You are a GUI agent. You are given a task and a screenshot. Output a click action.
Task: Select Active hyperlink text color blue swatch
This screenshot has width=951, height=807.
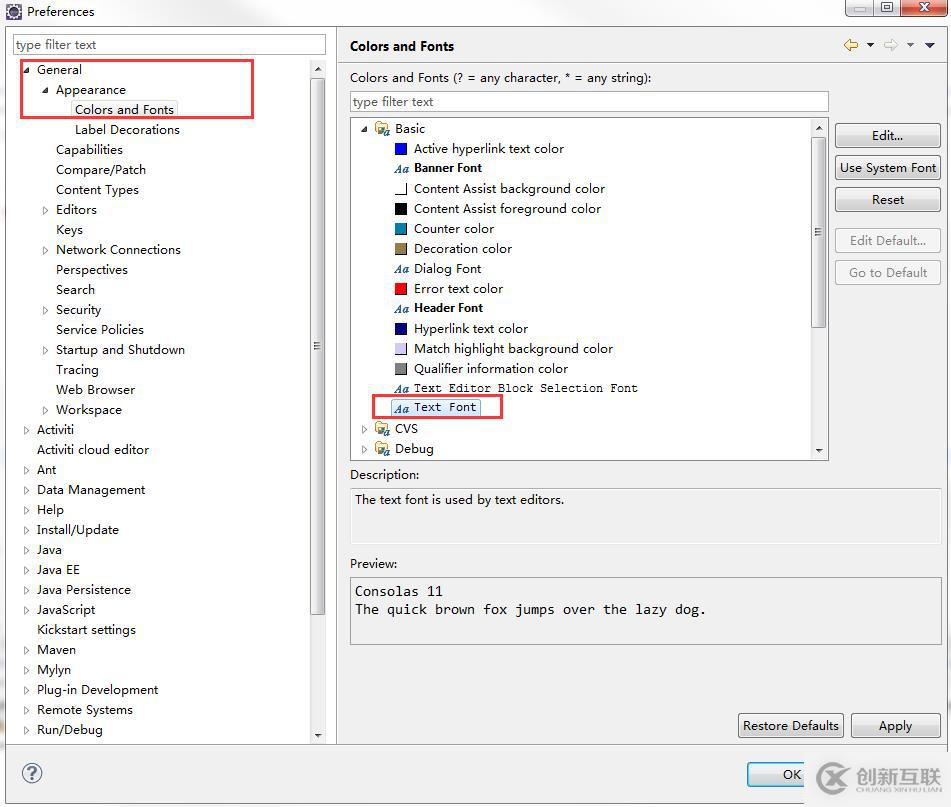coord(401,149)
